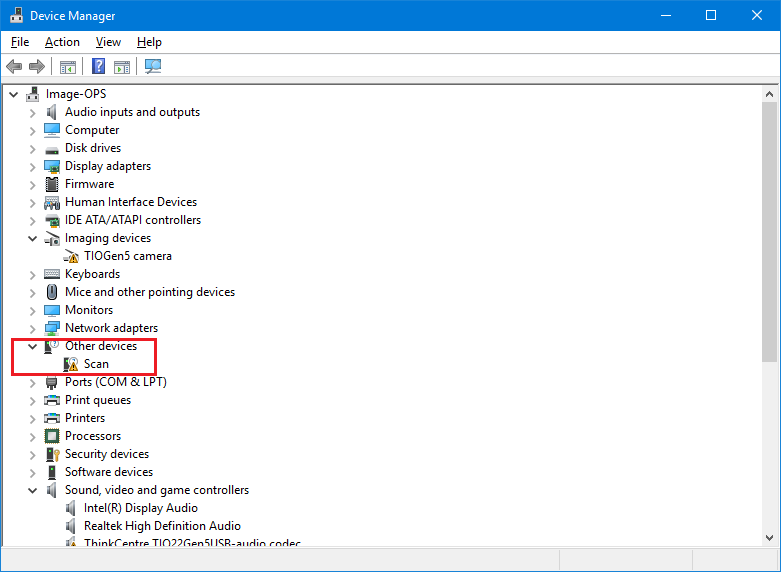The width and height of the screenshot is (781, 572).
Task: Click the Computer monitor icon
Action: pos(52,130)
